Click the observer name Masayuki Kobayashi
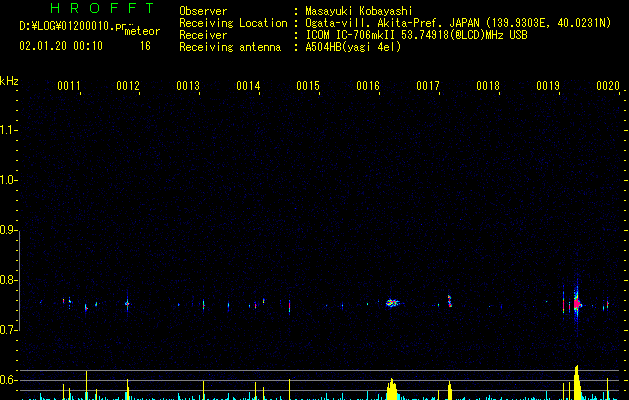The height and width of the screenshot is (400, 629). (x=359, y=11)
